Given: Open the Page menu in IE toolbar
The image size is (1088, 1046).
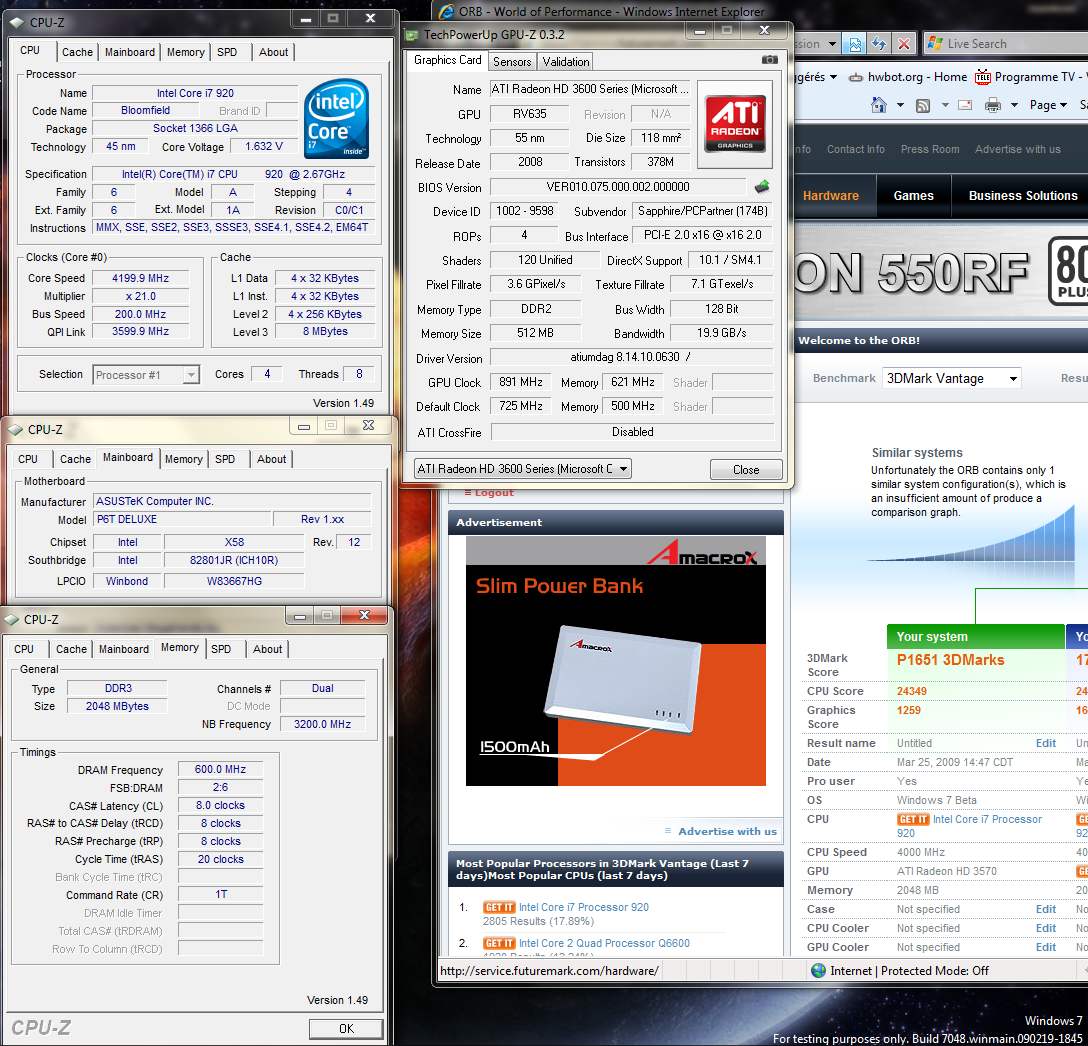Looking at the screenshot, I should pyautogui.click(x=1048, y=105).
